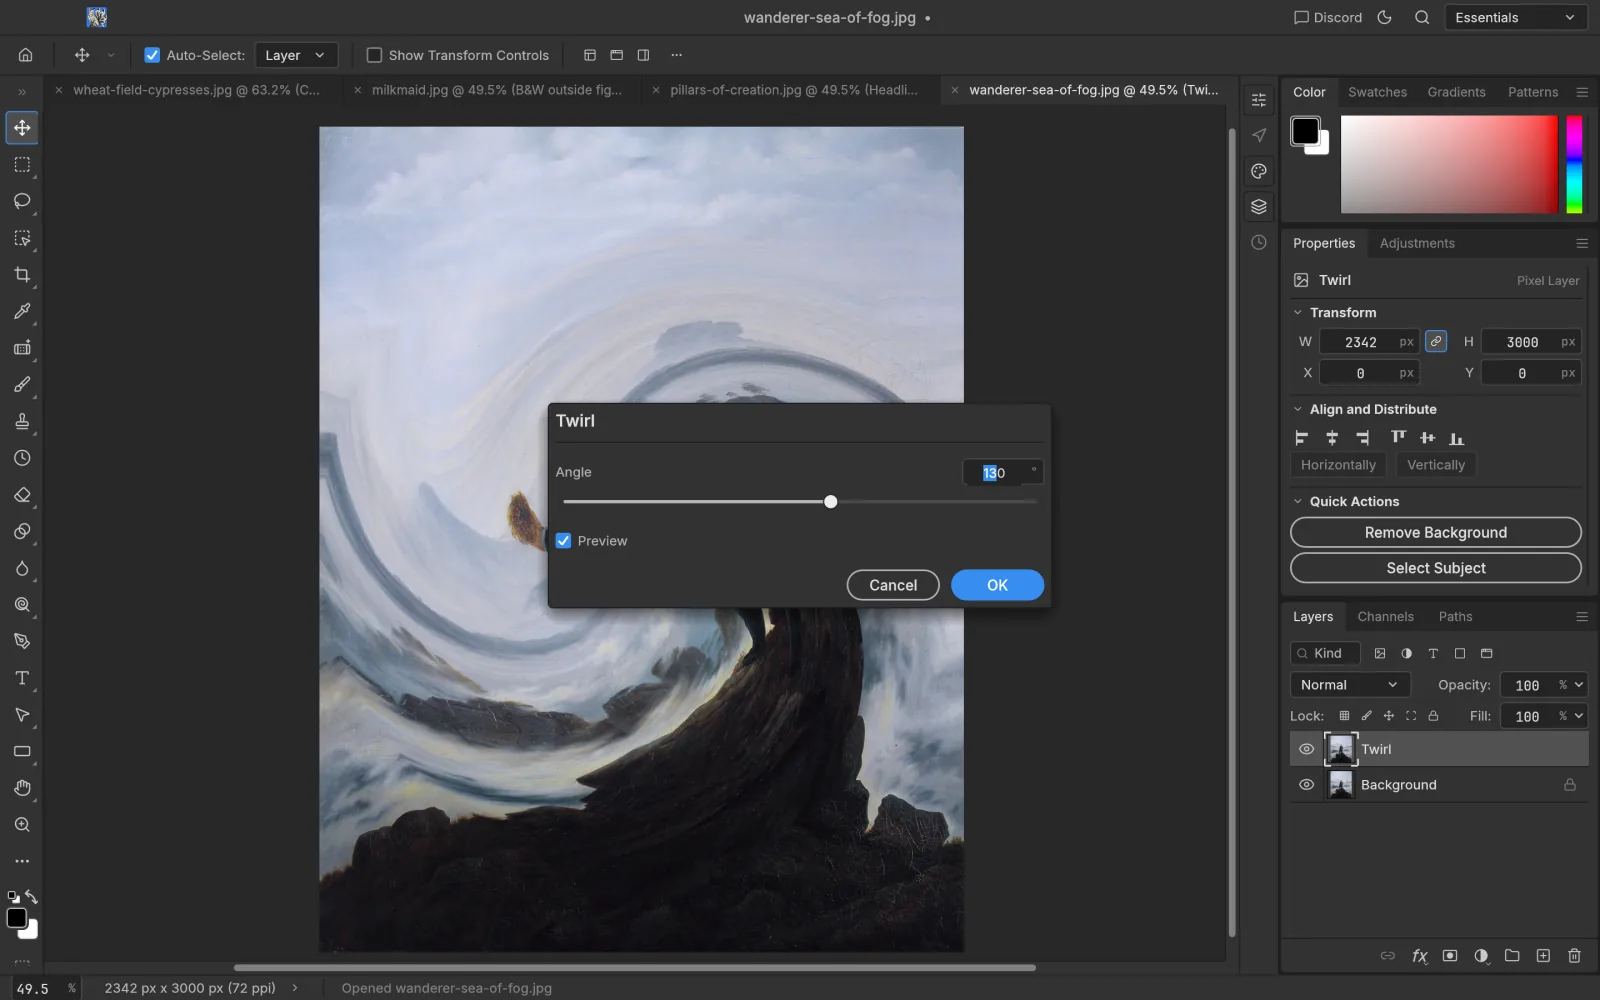Select the Rectangular Marquee tool
The height and width of the screenshot is (1000, 1600).
22,164
